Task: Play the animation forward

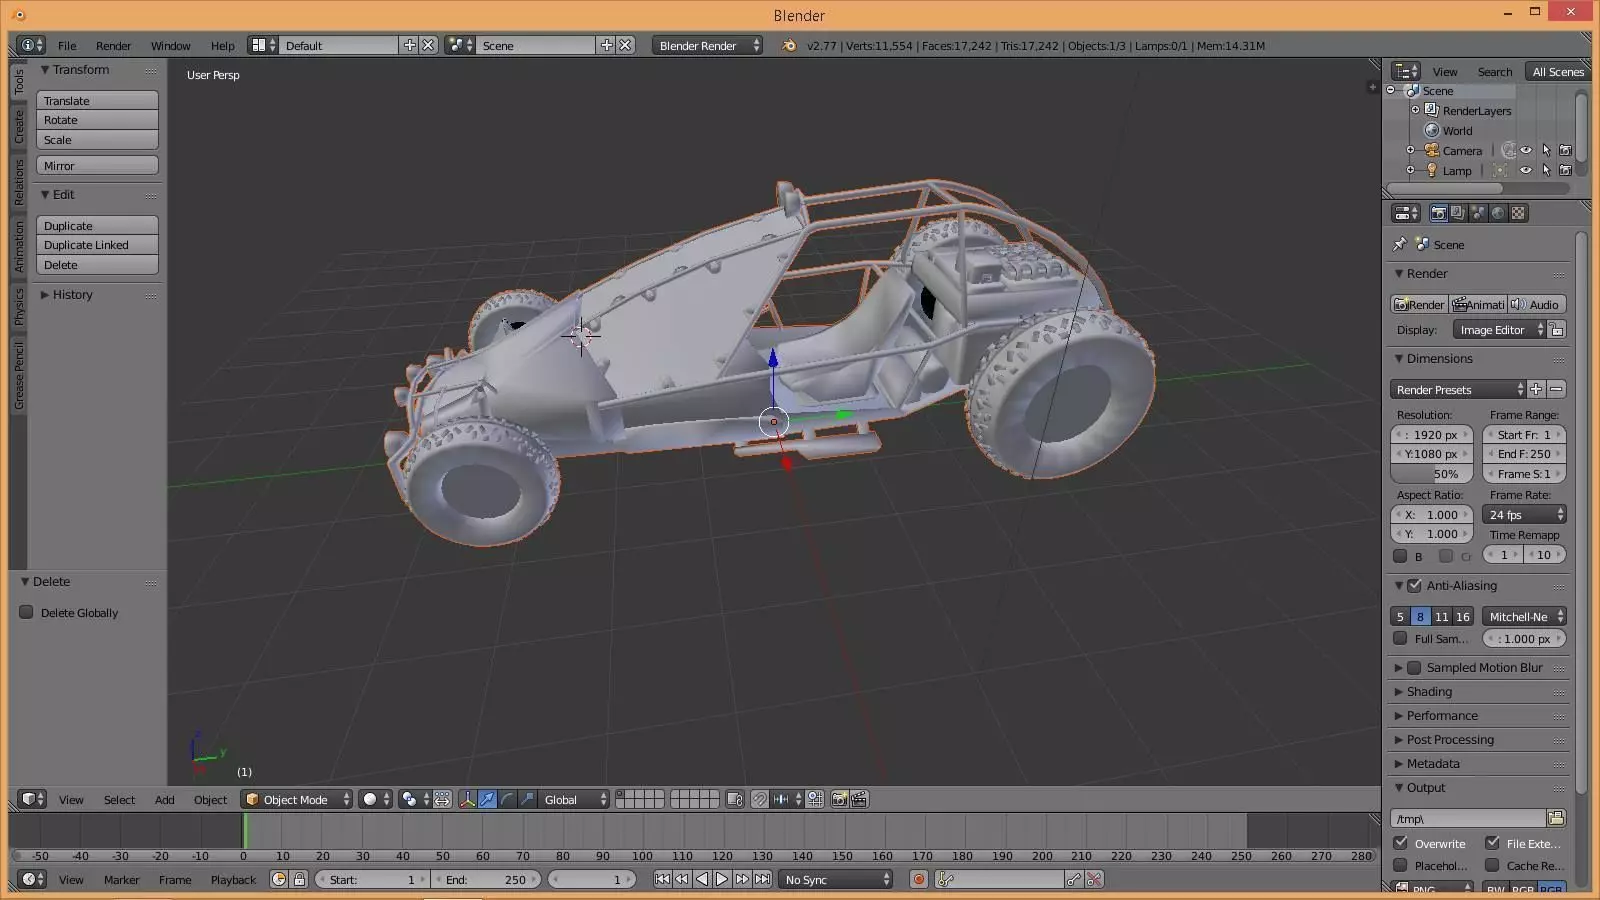Action: point(722,879)
